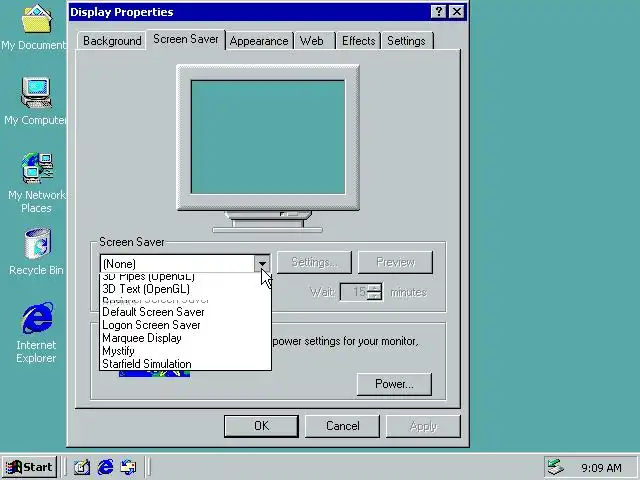Click the Preview button
Screen dimensions: 640x480
[395, 262]
